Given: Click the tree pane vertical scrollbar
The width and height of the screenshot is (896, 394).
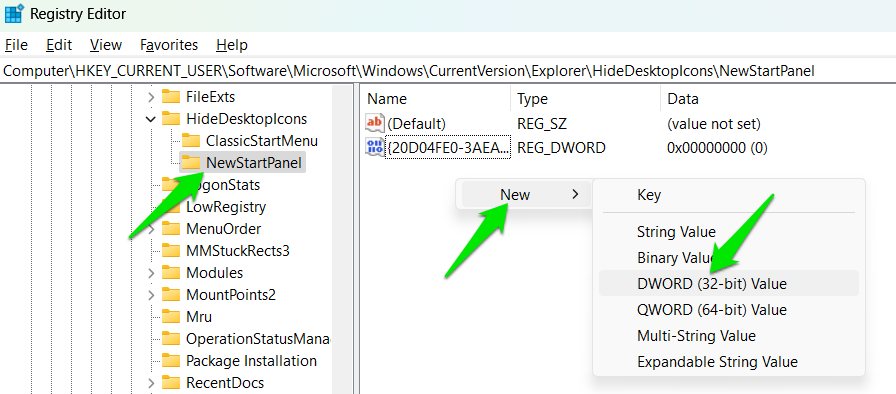Looking at the screenshot, I should [x=342, y=240].
